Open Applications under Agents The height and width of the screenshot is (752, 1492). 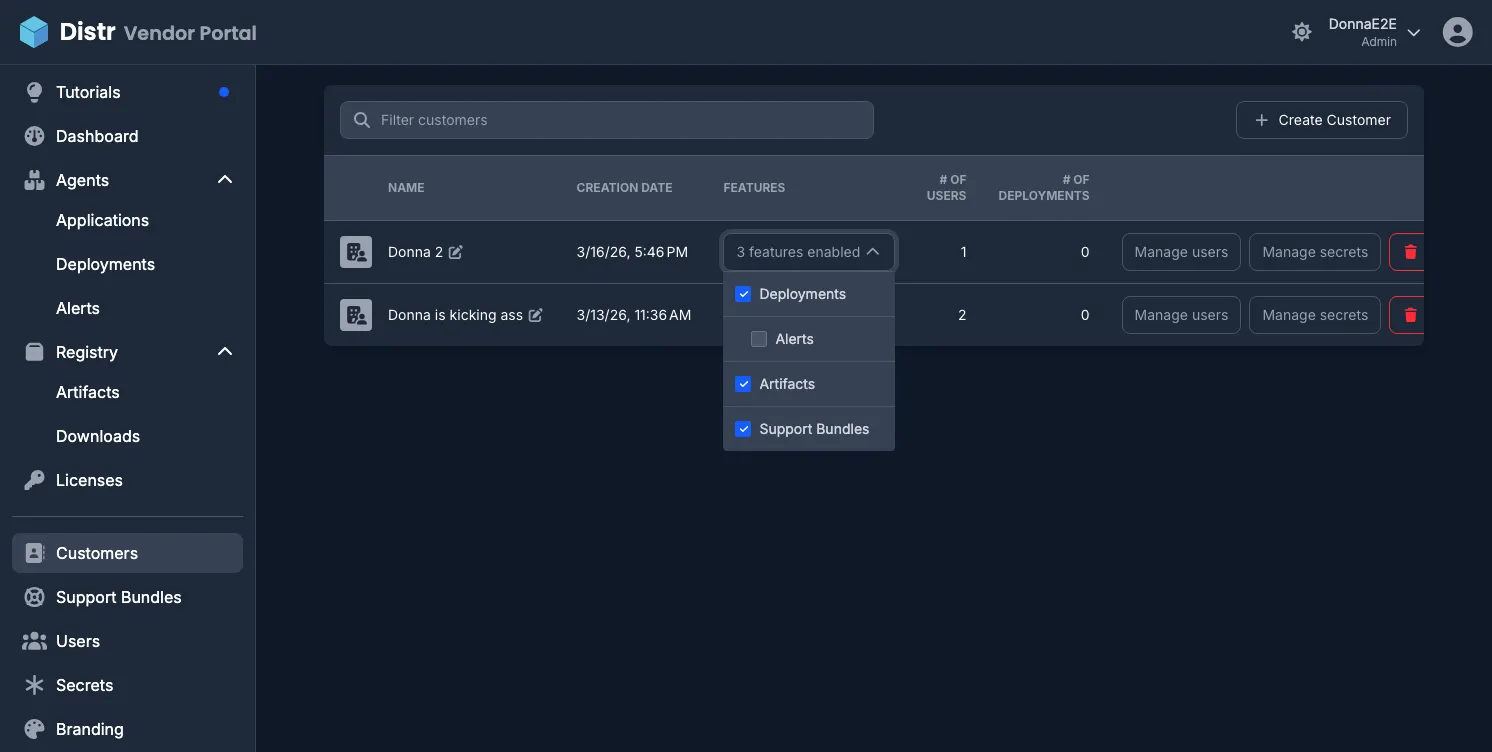(x=102, y=220)
